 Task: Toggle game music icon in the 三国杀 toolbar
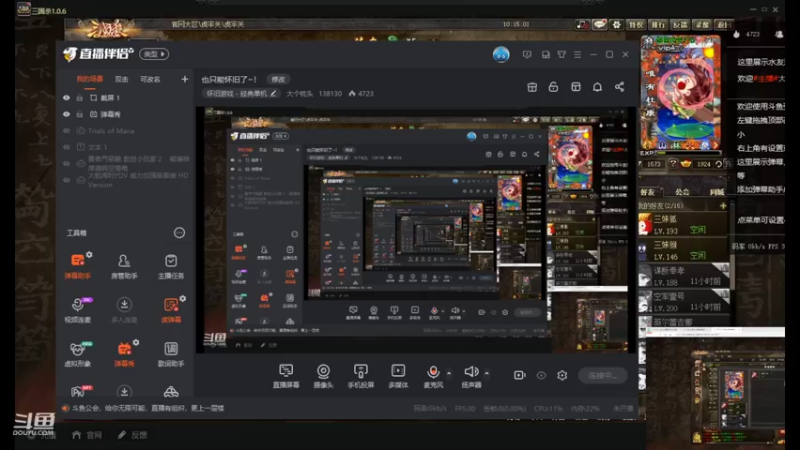pyautogui.click(x=582, y=24)
